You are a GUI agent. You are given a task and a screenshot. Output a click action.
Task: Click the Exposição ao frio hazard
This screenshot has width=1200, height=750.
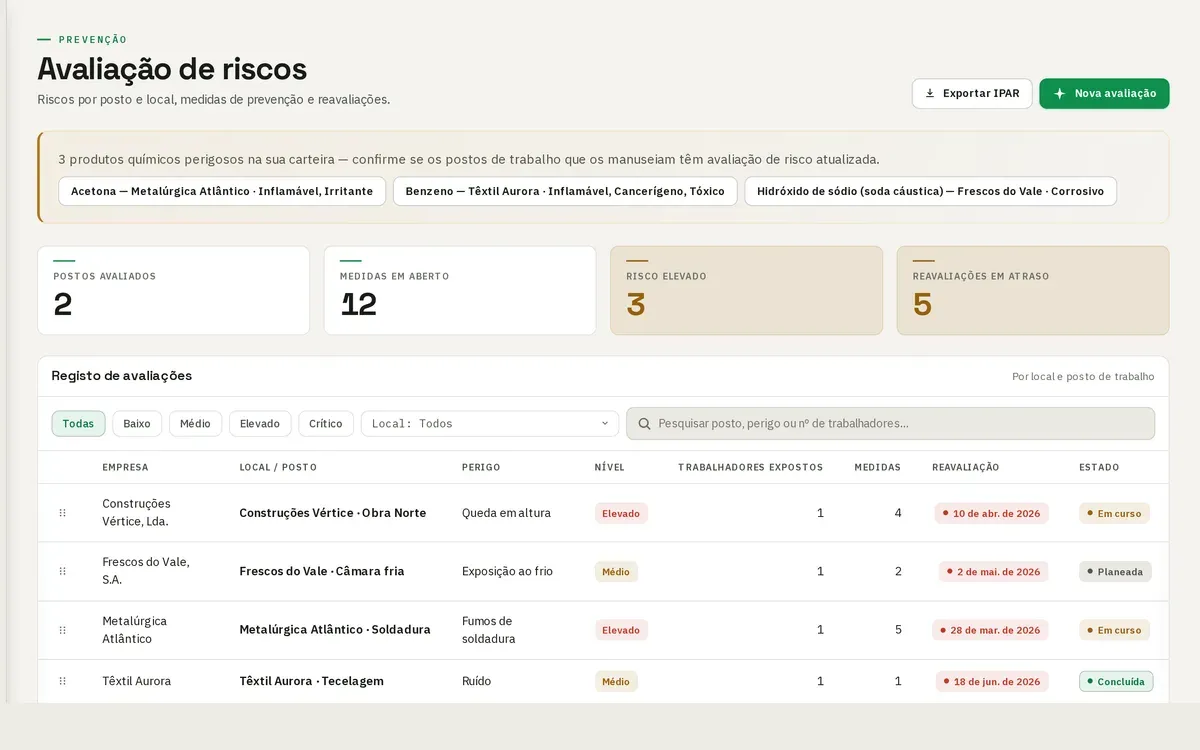(507, 571)
